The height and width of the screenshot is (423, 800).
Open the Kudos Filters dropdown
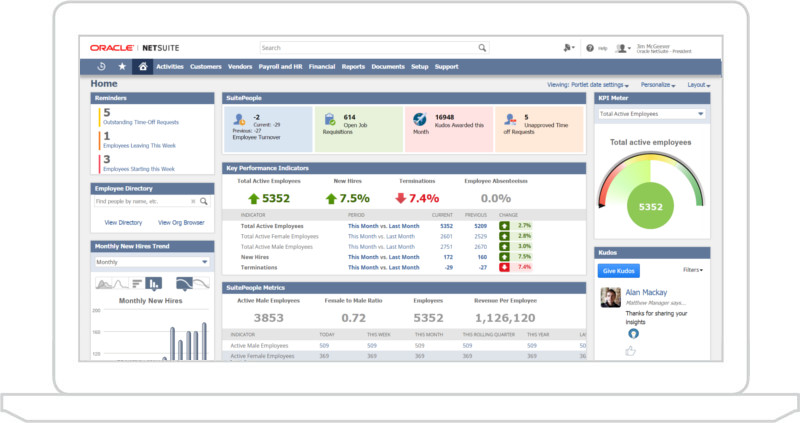(693, 270)
